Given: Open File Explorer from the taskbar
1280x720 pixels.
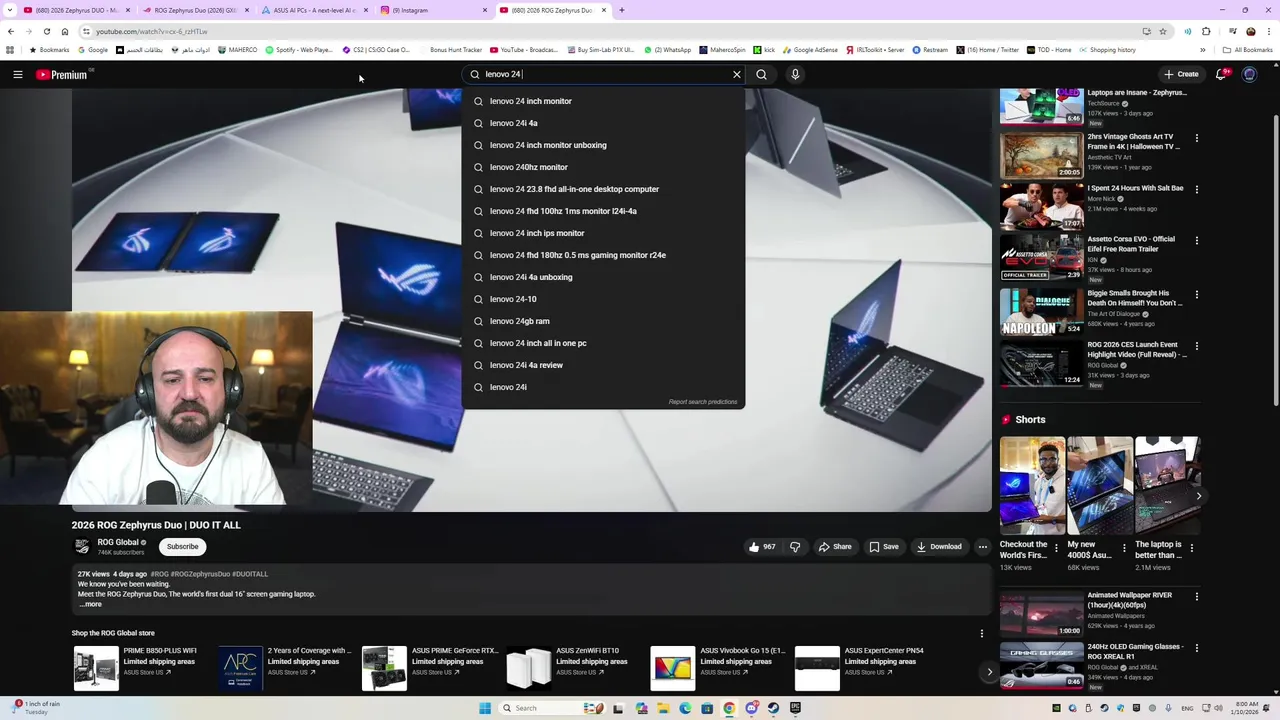Looking at the screenshot, I should [x=662, y=708].
